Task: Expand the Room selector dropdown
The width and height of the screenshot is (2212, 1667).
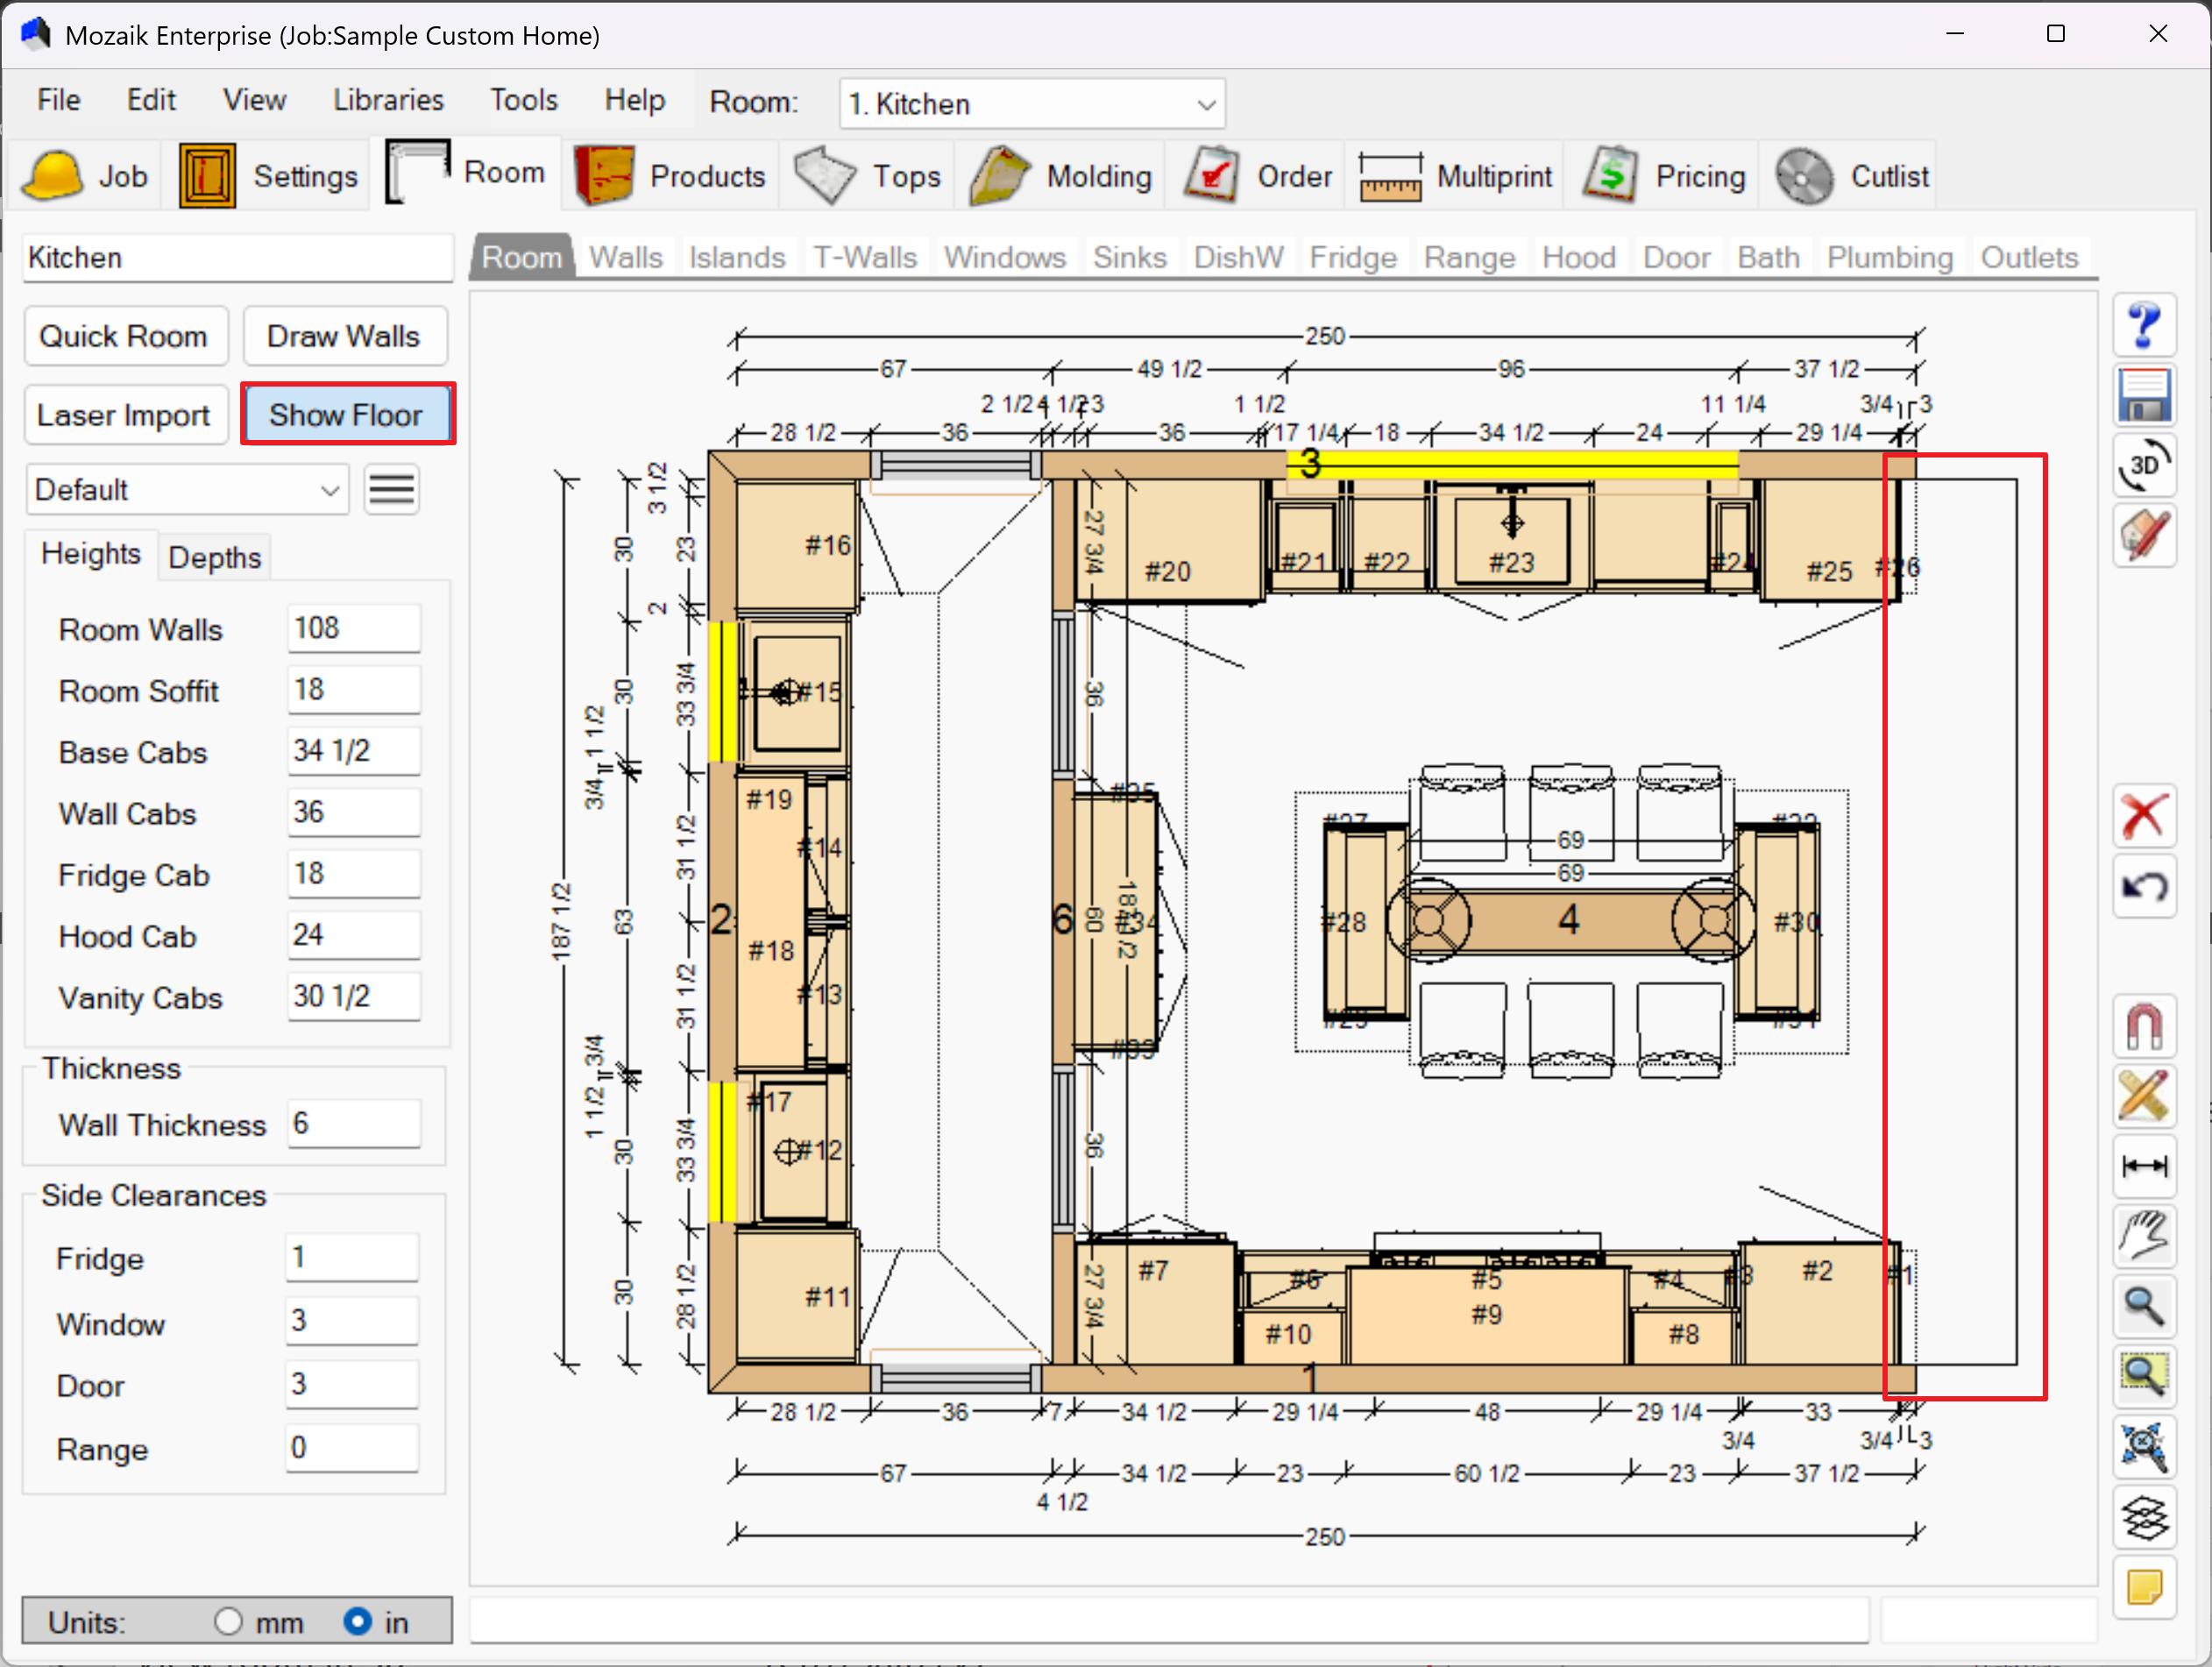Action: [1206, 104]
